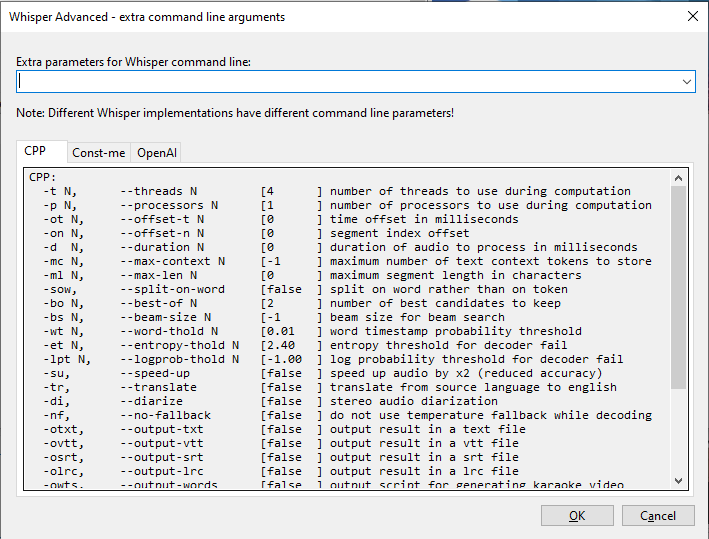Click the vertical scrollbar thumb

[679, 285]
